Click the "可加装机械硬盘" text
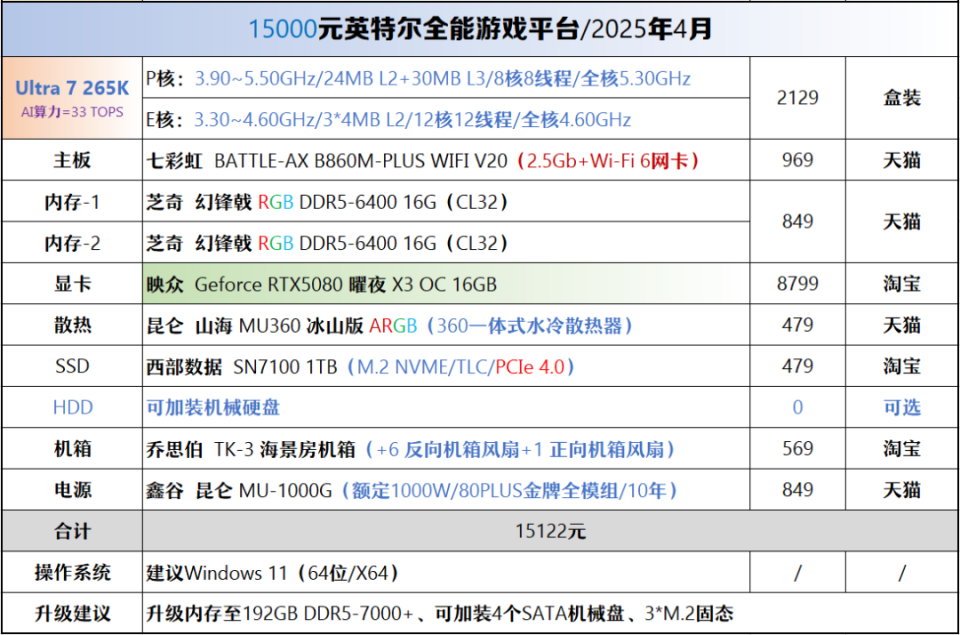The width and height of the screenshot is (960, 635). click(212, 407)
